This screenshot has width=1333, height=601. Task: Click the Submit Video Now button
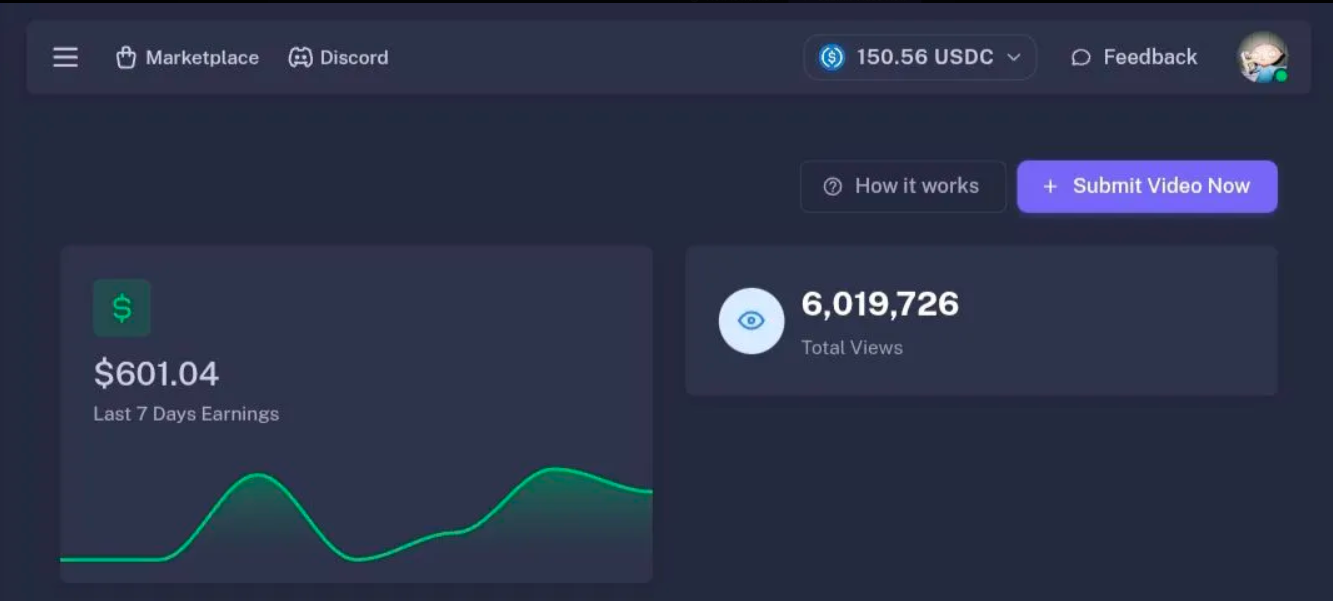point(1147,186)
